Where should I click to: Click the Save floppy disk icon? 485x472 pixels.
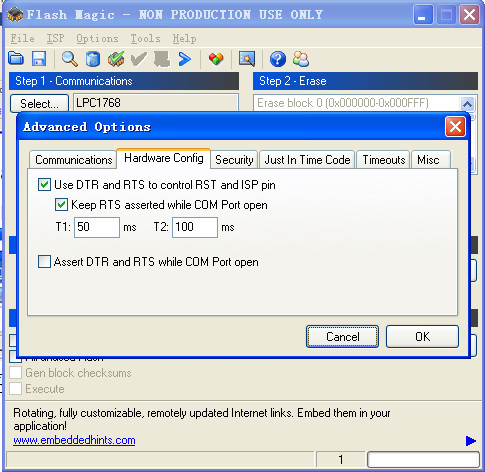39,59
